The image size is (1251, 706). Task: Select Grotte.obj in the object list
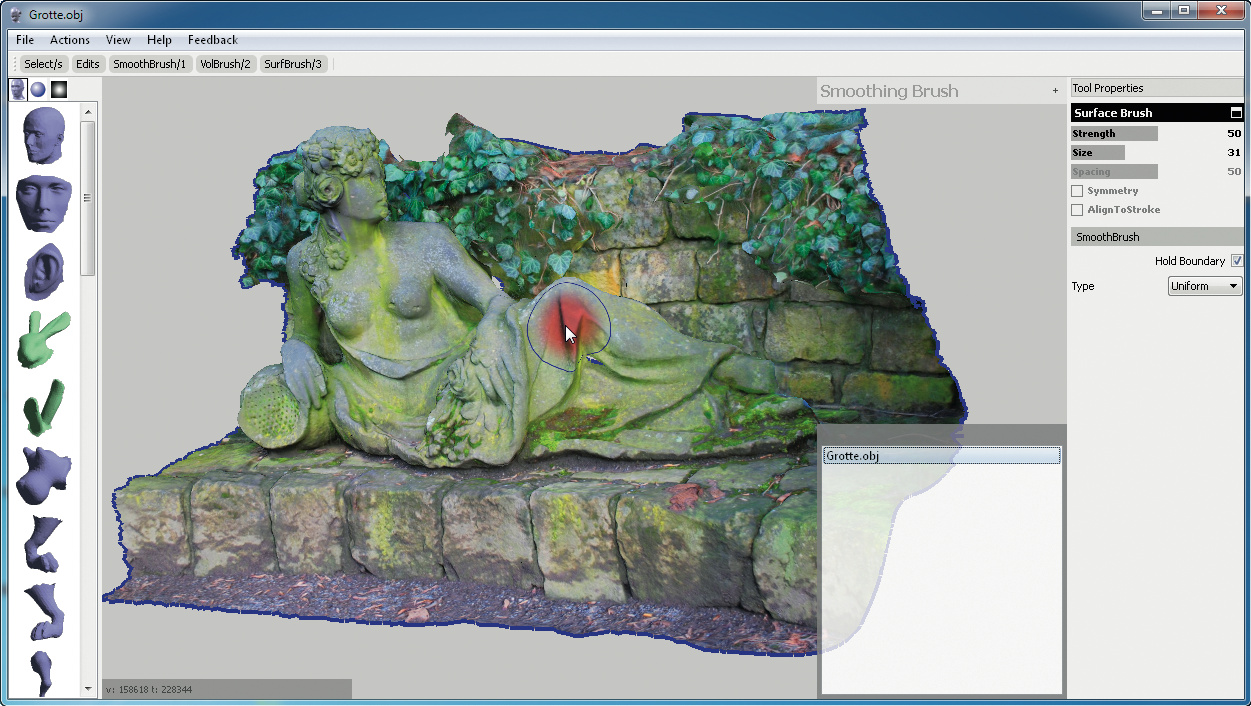tap(940, 456)
